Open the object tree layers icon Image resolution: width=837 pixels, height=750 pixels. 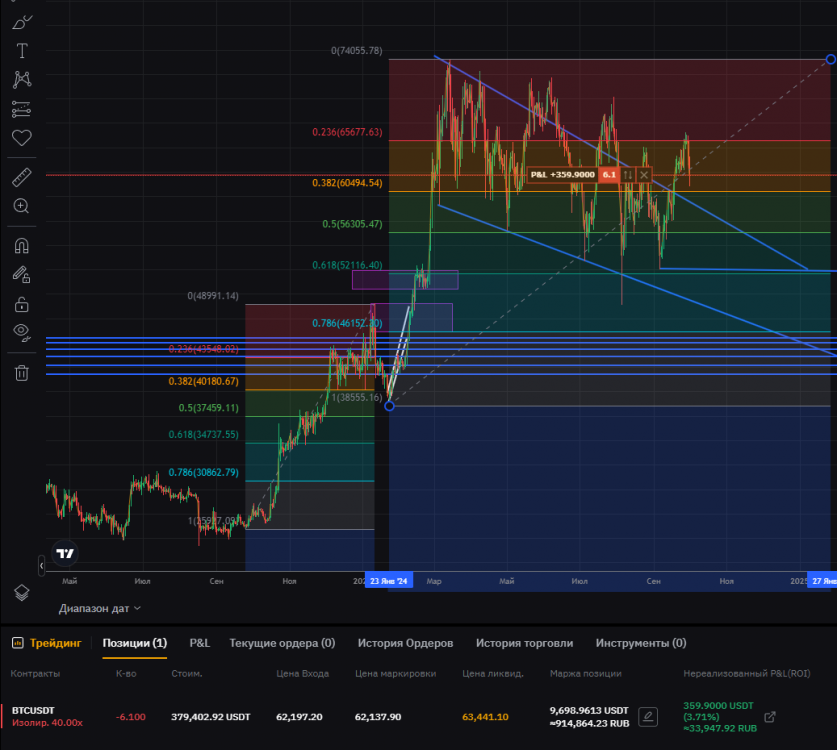[x=21, y=592]
